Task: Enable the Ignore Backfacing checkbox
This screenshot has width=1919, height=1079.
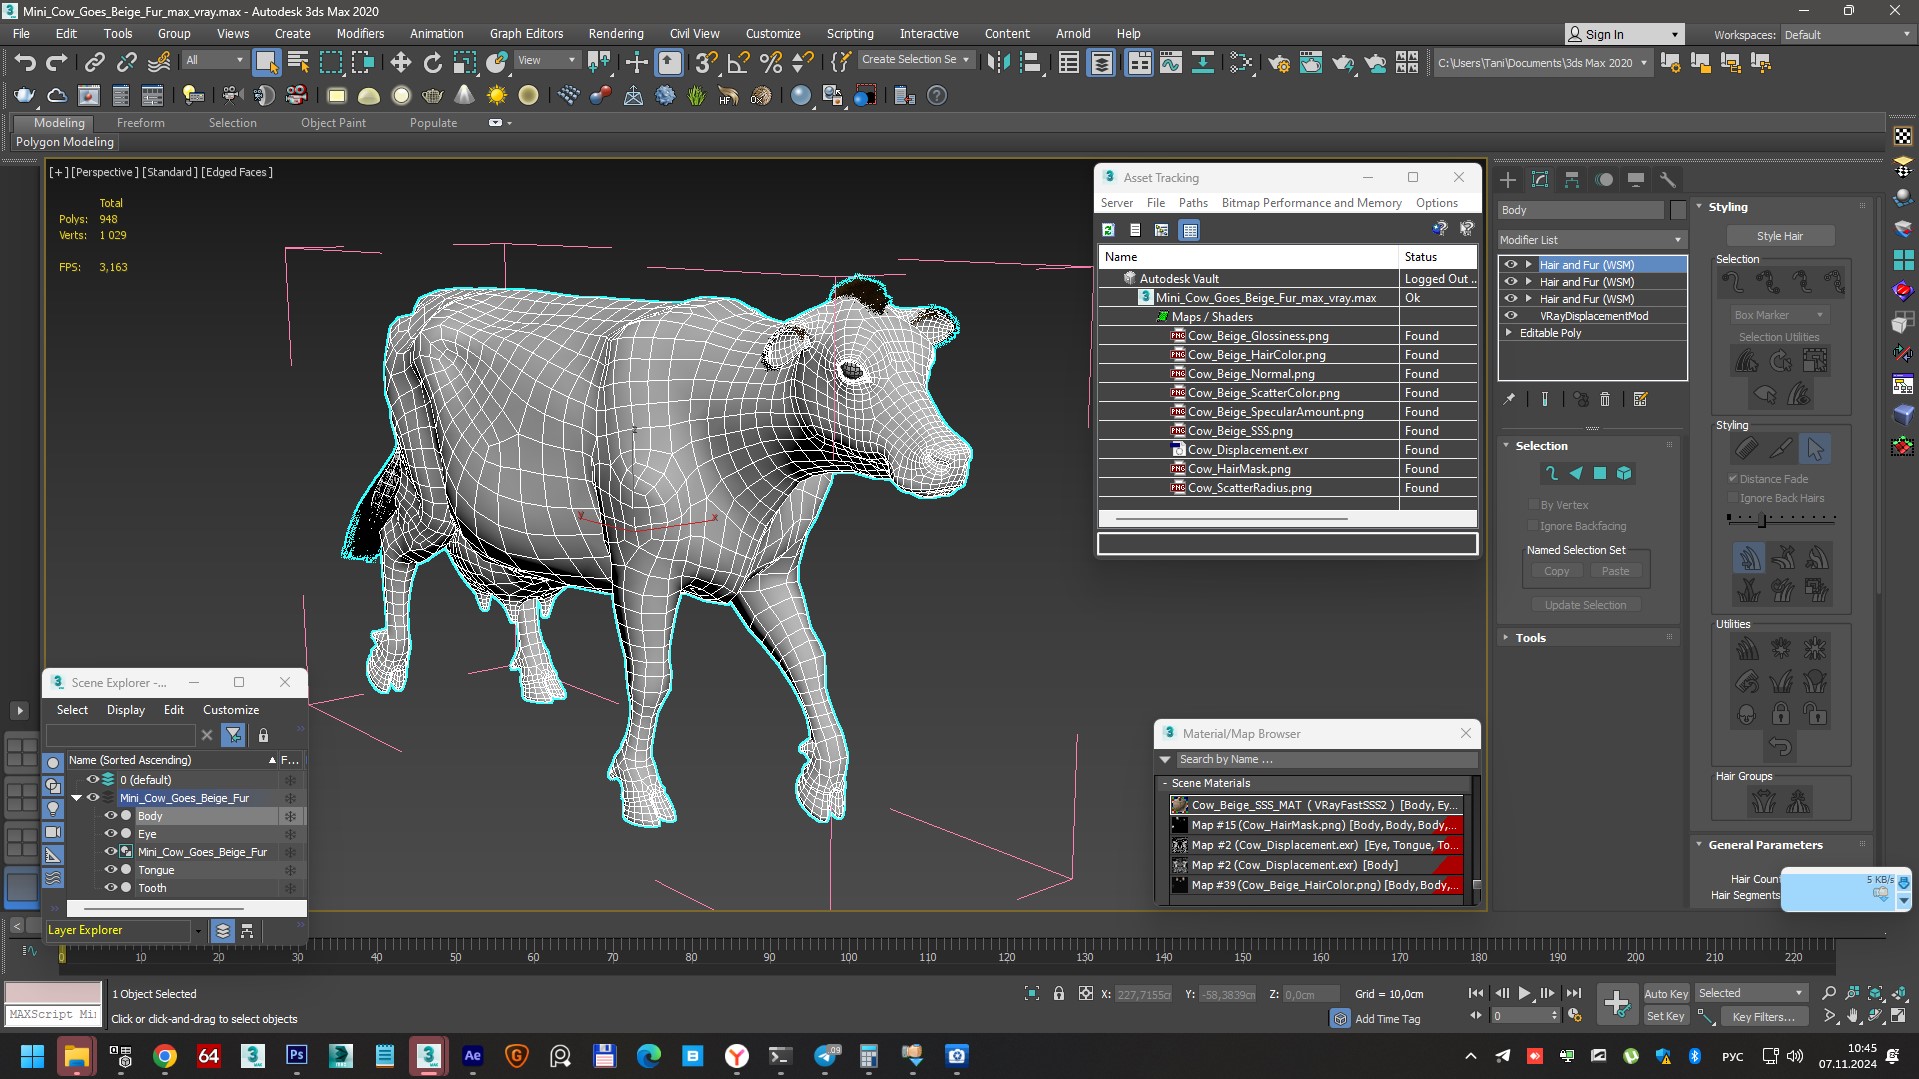Action: 1533,526
